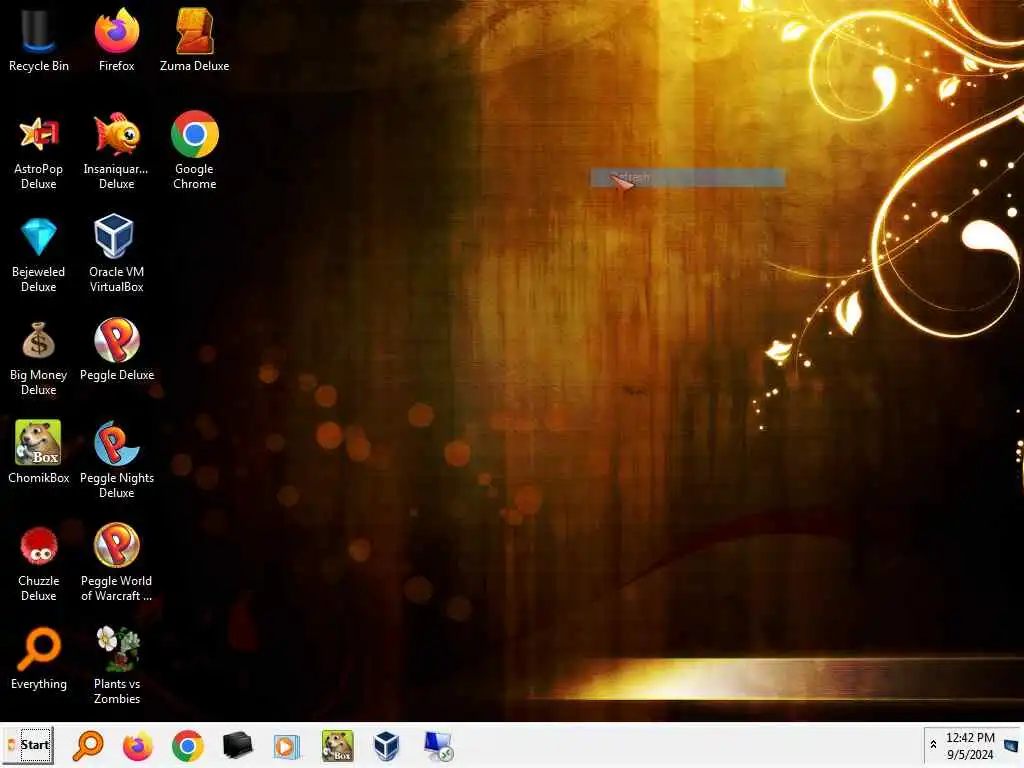Choose Refresh in the context menu
This screenshot has height=768, width=1024.
pyautogui.click(x=688, y=178)
